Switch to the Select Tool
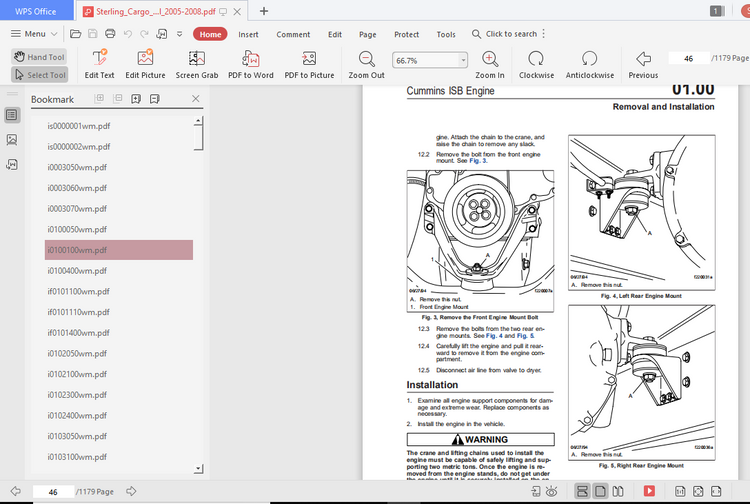The height and width of the screenshot is (504, 750). pyautogui.click(x=40, y=75)
